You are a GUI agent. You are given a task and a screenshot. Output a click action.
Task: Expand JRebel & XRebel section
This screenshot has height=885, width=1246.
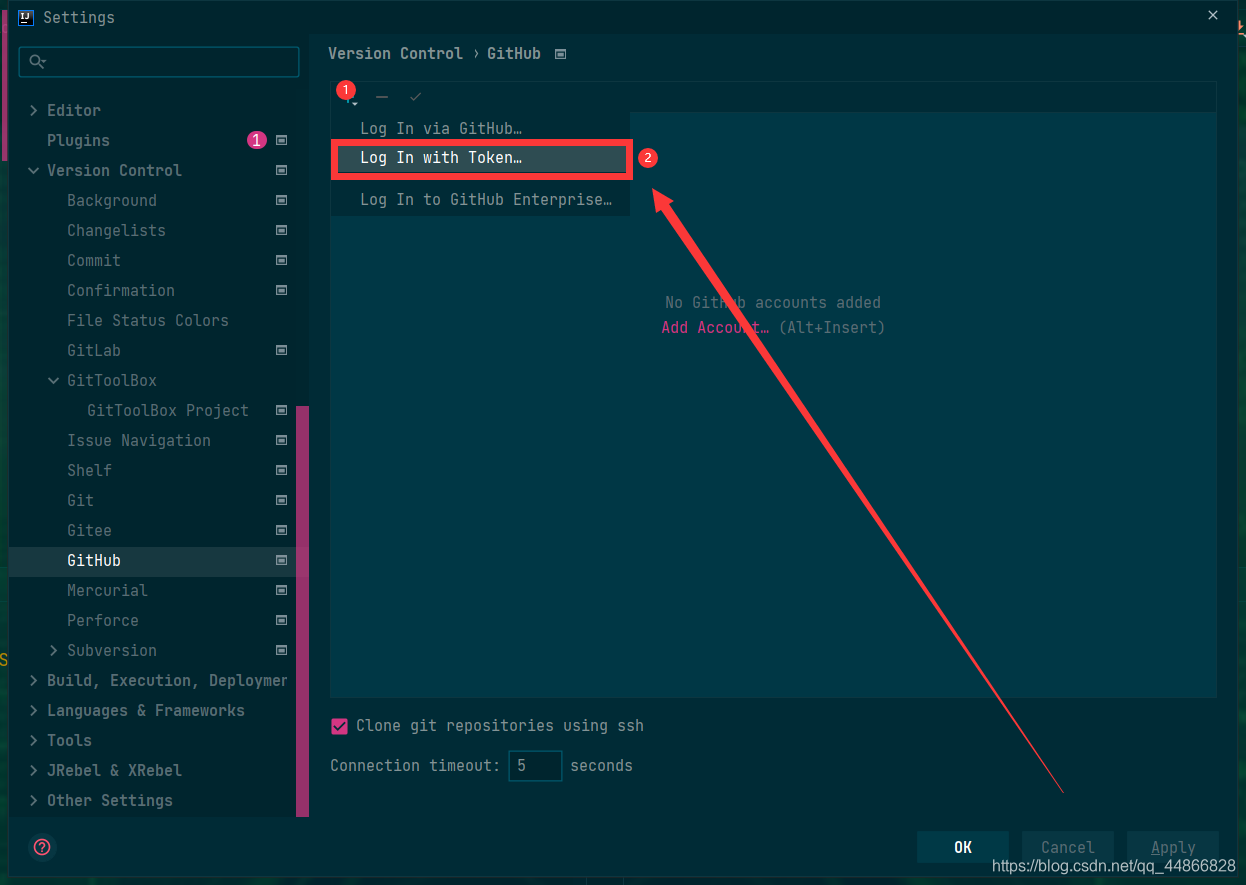pyautogui.click(x=34, y=770)
